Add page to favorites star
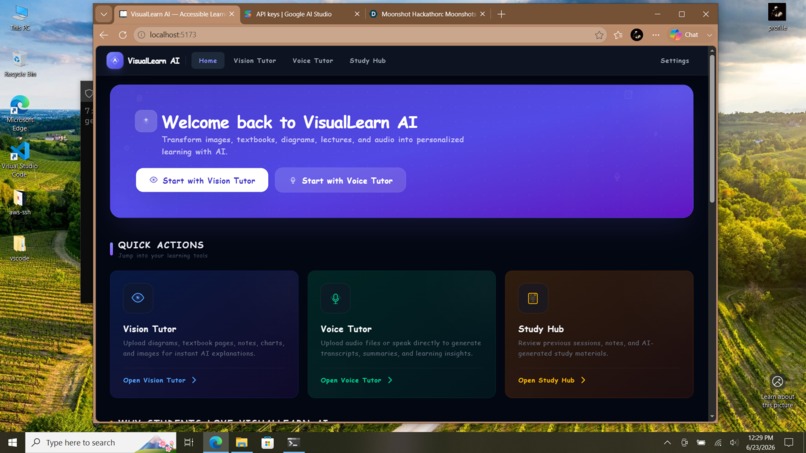This screenshot has width=806, height=453. (x=599, y=35)
